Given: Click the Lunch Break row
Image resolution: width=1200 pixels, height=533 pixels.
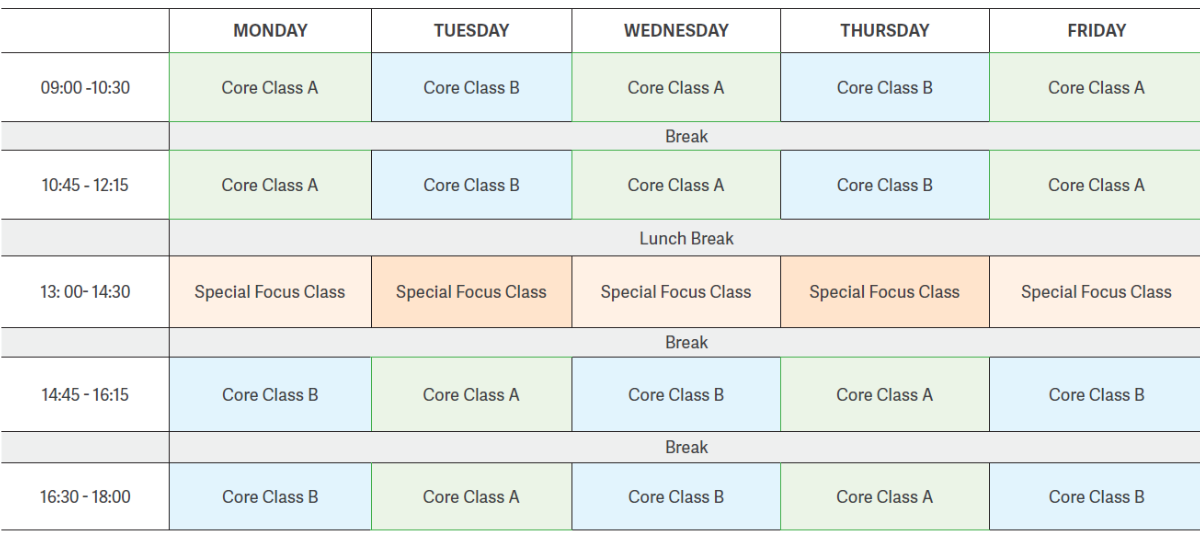Looking at the screenshot, I should 685,238.
